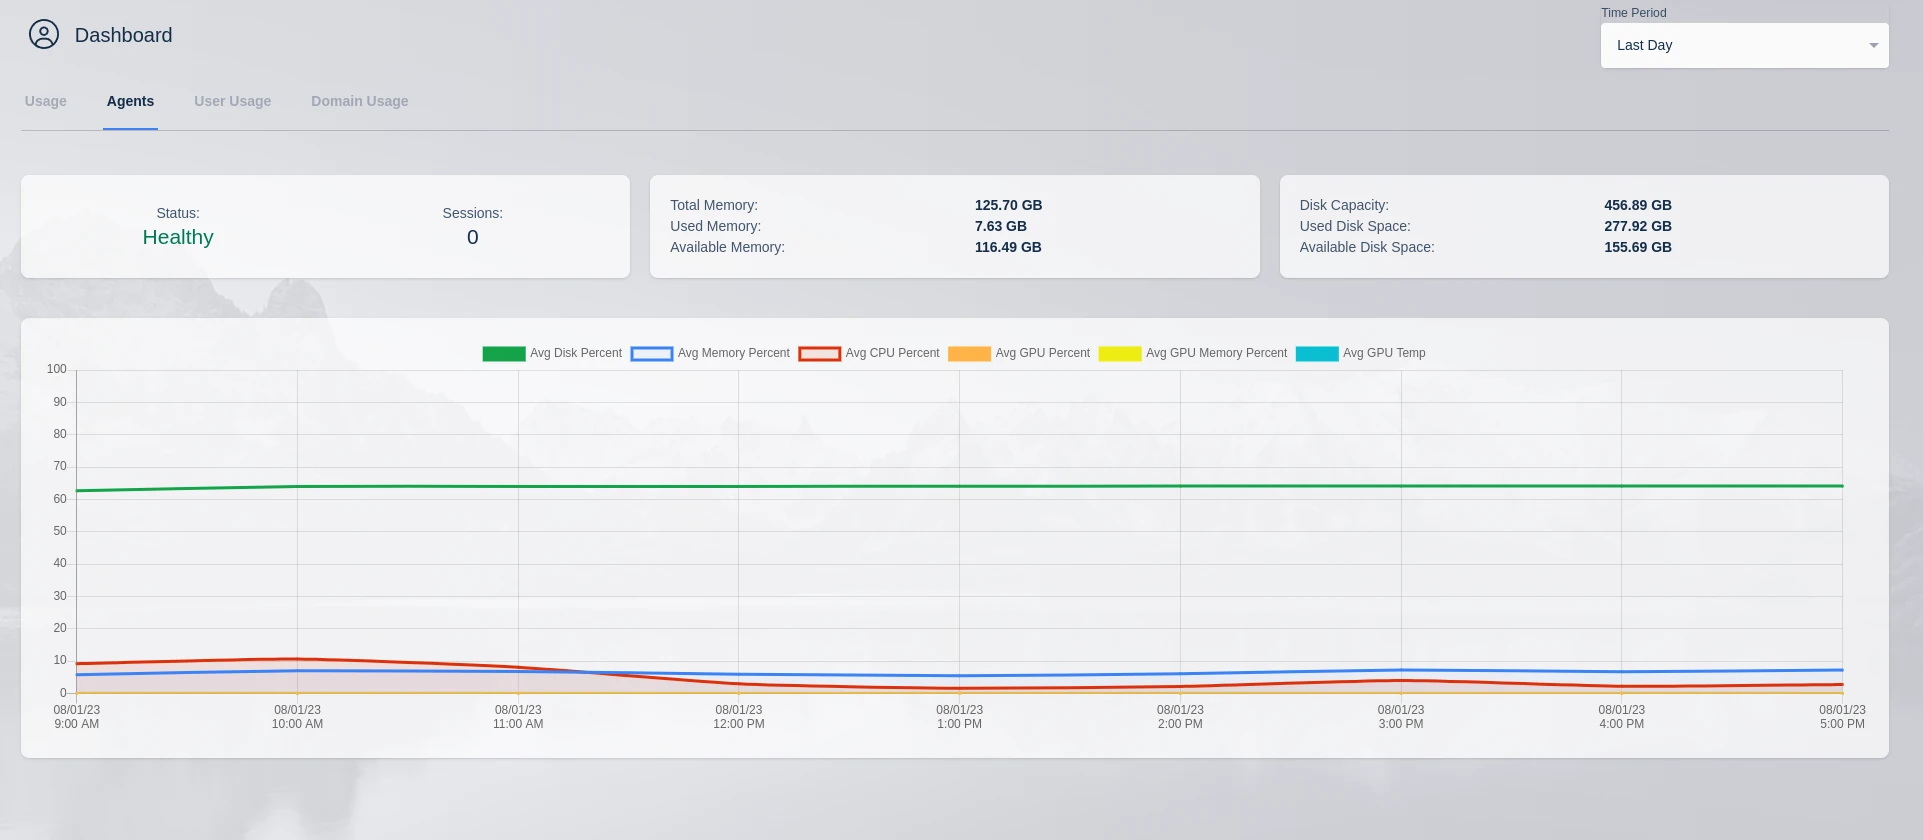Go to the Domain Usage tab
The image size is (1923, 840).
pyautogui.click(x=359, y=101)
